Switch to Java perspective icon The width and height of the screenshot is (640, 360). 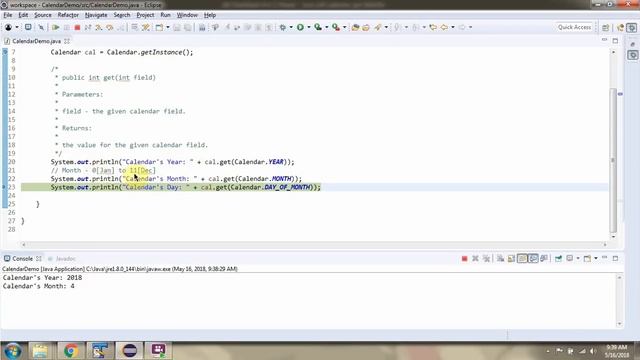click(621, 27)
